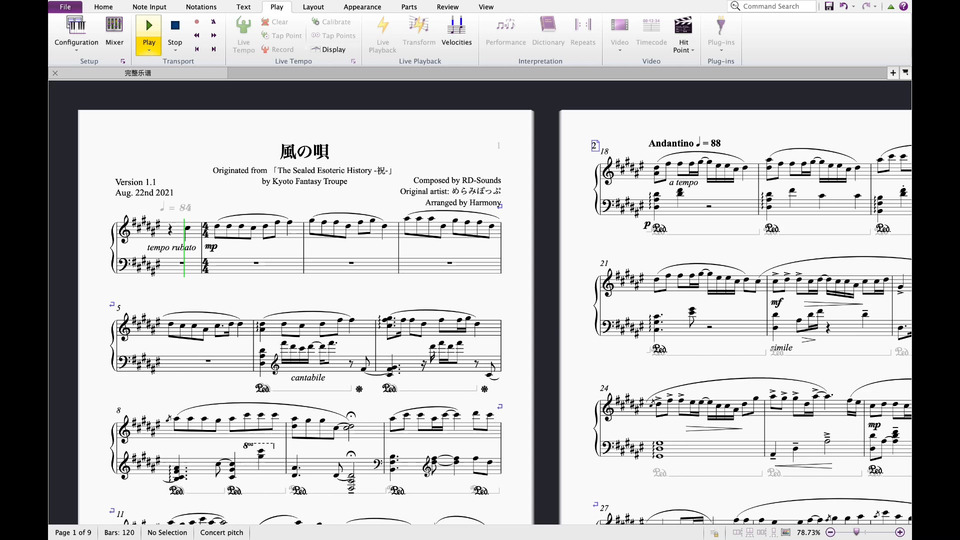Open the switch tabs menu arrow
This screenshot has height=540, width=960.
(x=905, y=73)
